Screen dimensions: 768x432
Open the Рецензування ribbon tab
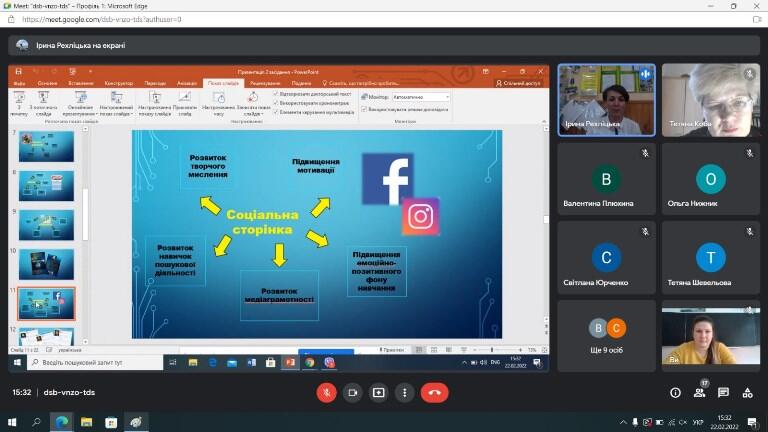[265, 83]
